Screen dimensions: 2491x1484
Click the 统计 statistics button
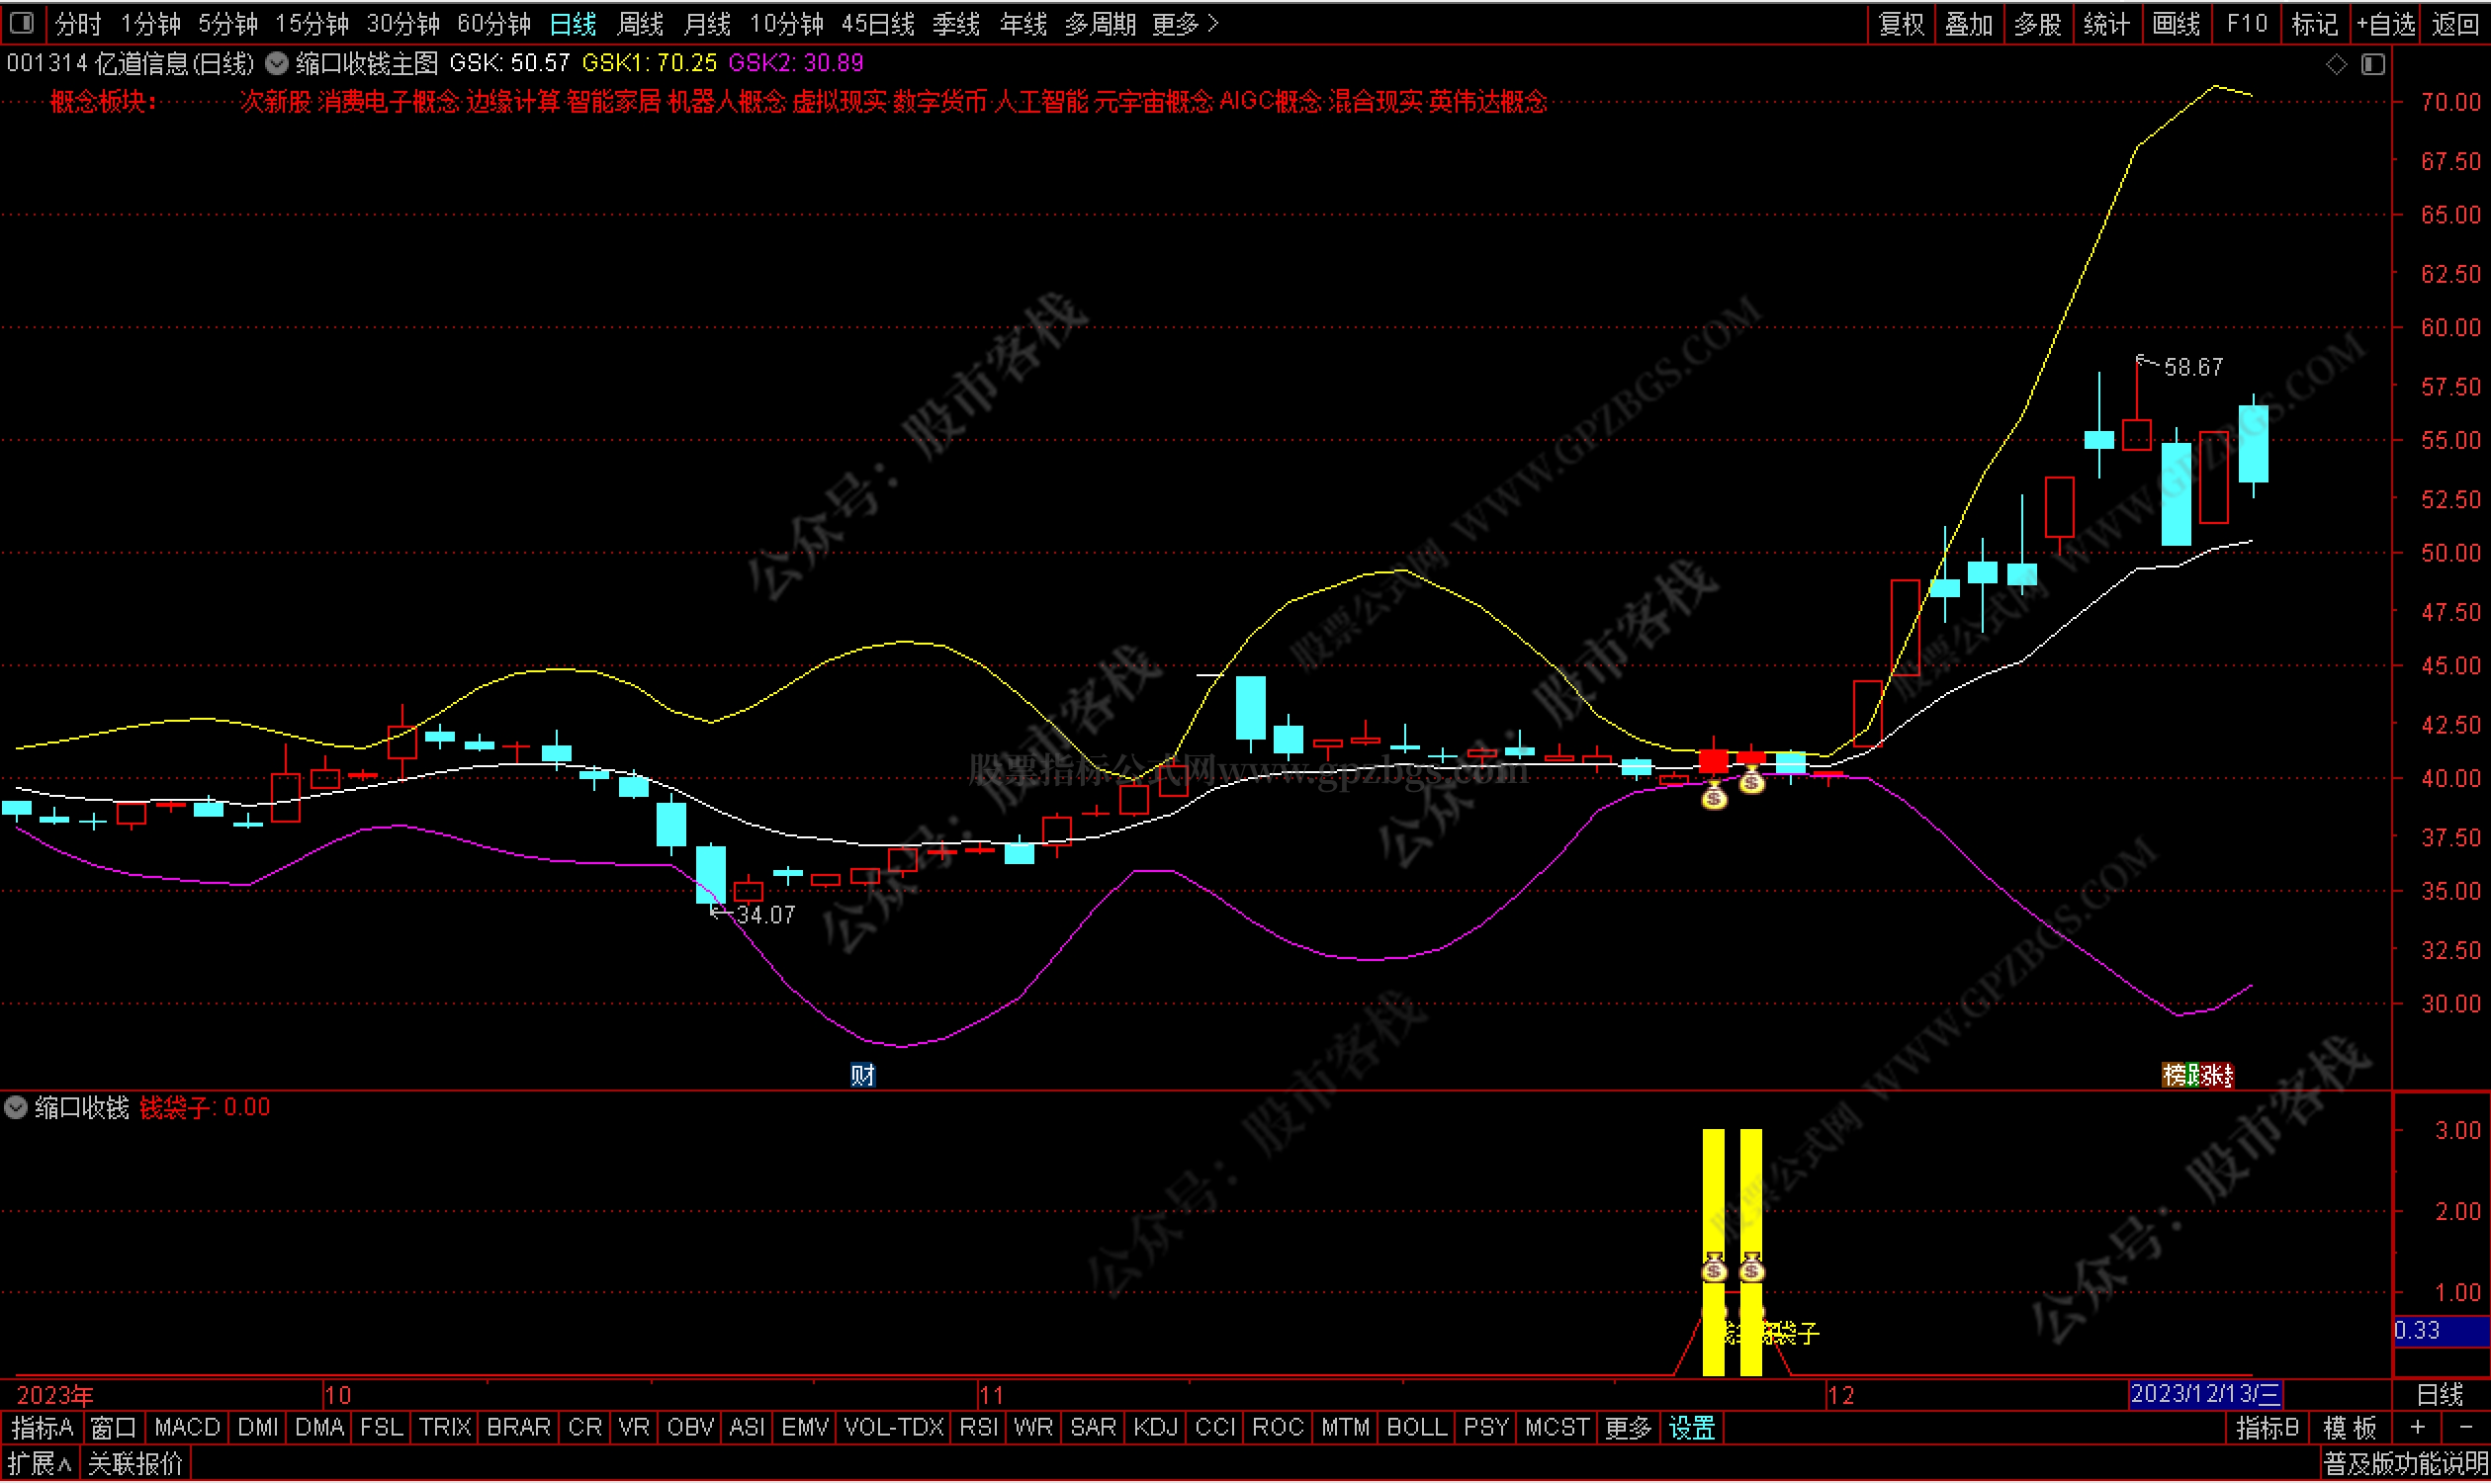coord(2107,24)
